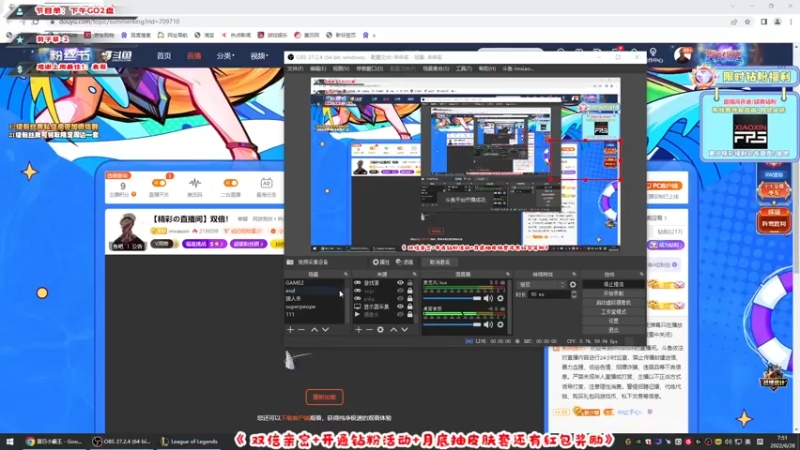Bookmark this page with the star icon in Chrome
800x450 pixels.
(747, 22)
